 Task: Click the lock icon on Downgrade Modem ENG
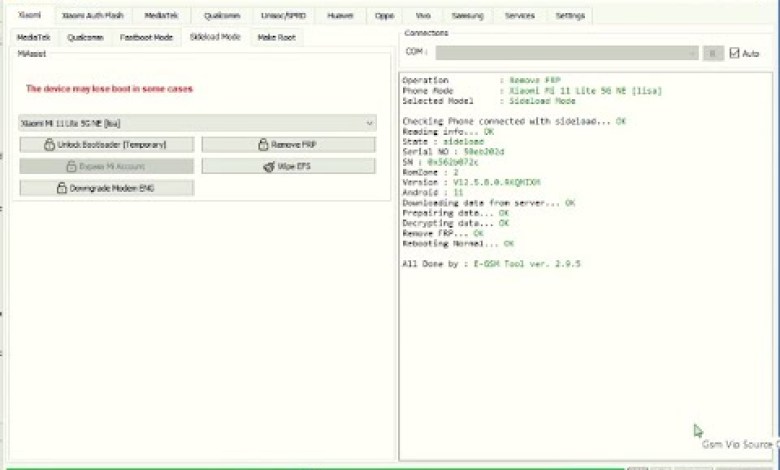[x=61, y=188]
